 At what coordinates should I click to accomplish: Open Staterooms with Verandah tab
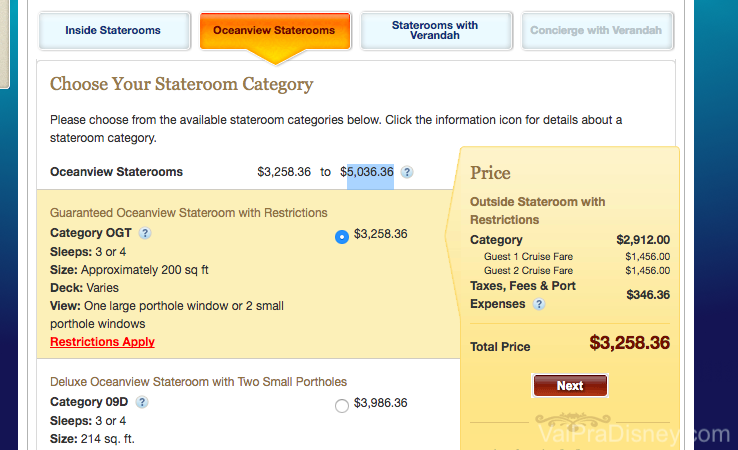(x=436, y=31)
